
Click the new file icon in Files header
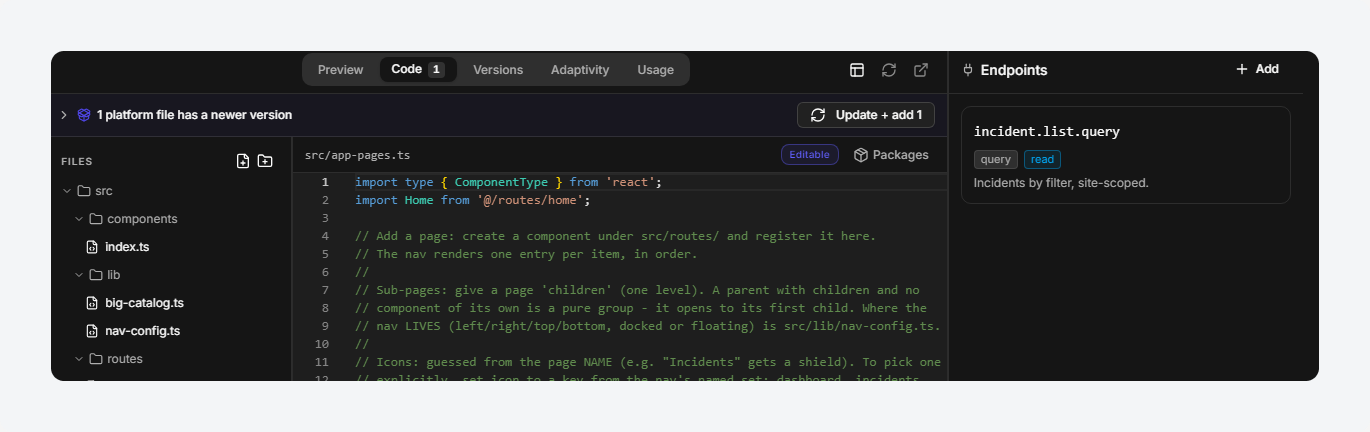tap(243, 161)
